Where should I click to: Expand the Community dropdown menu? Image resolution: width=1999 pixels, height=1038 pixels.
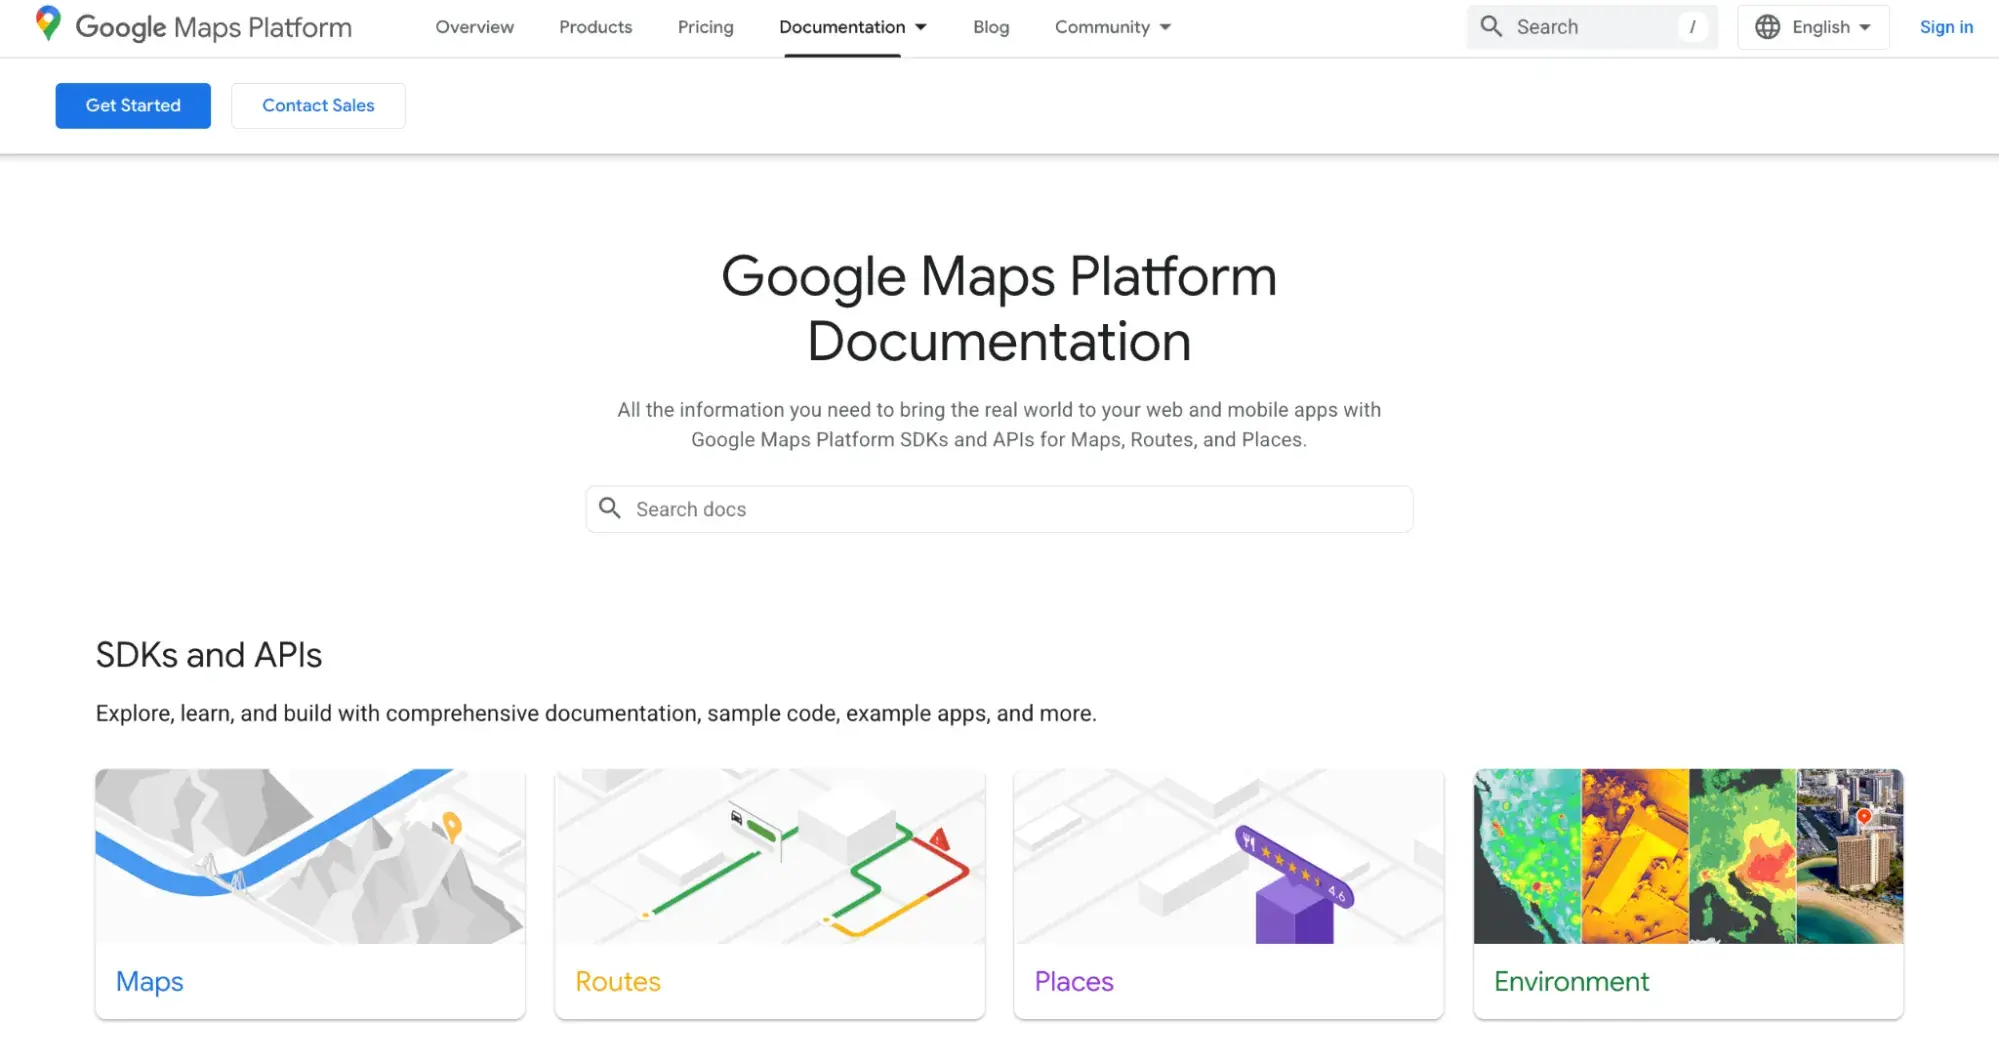point(1112,27)
